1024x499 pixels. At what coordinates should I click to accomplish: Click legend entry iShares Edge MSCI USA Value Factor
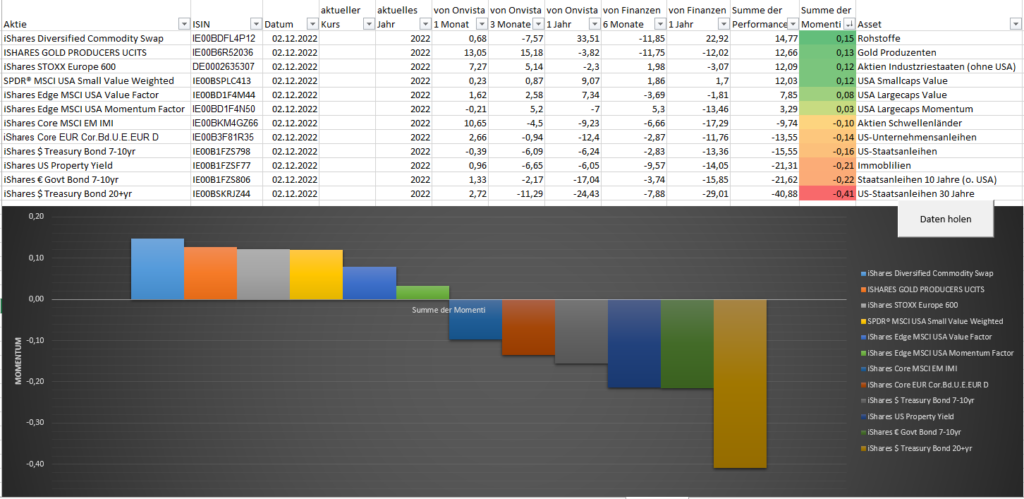[927, 337]
